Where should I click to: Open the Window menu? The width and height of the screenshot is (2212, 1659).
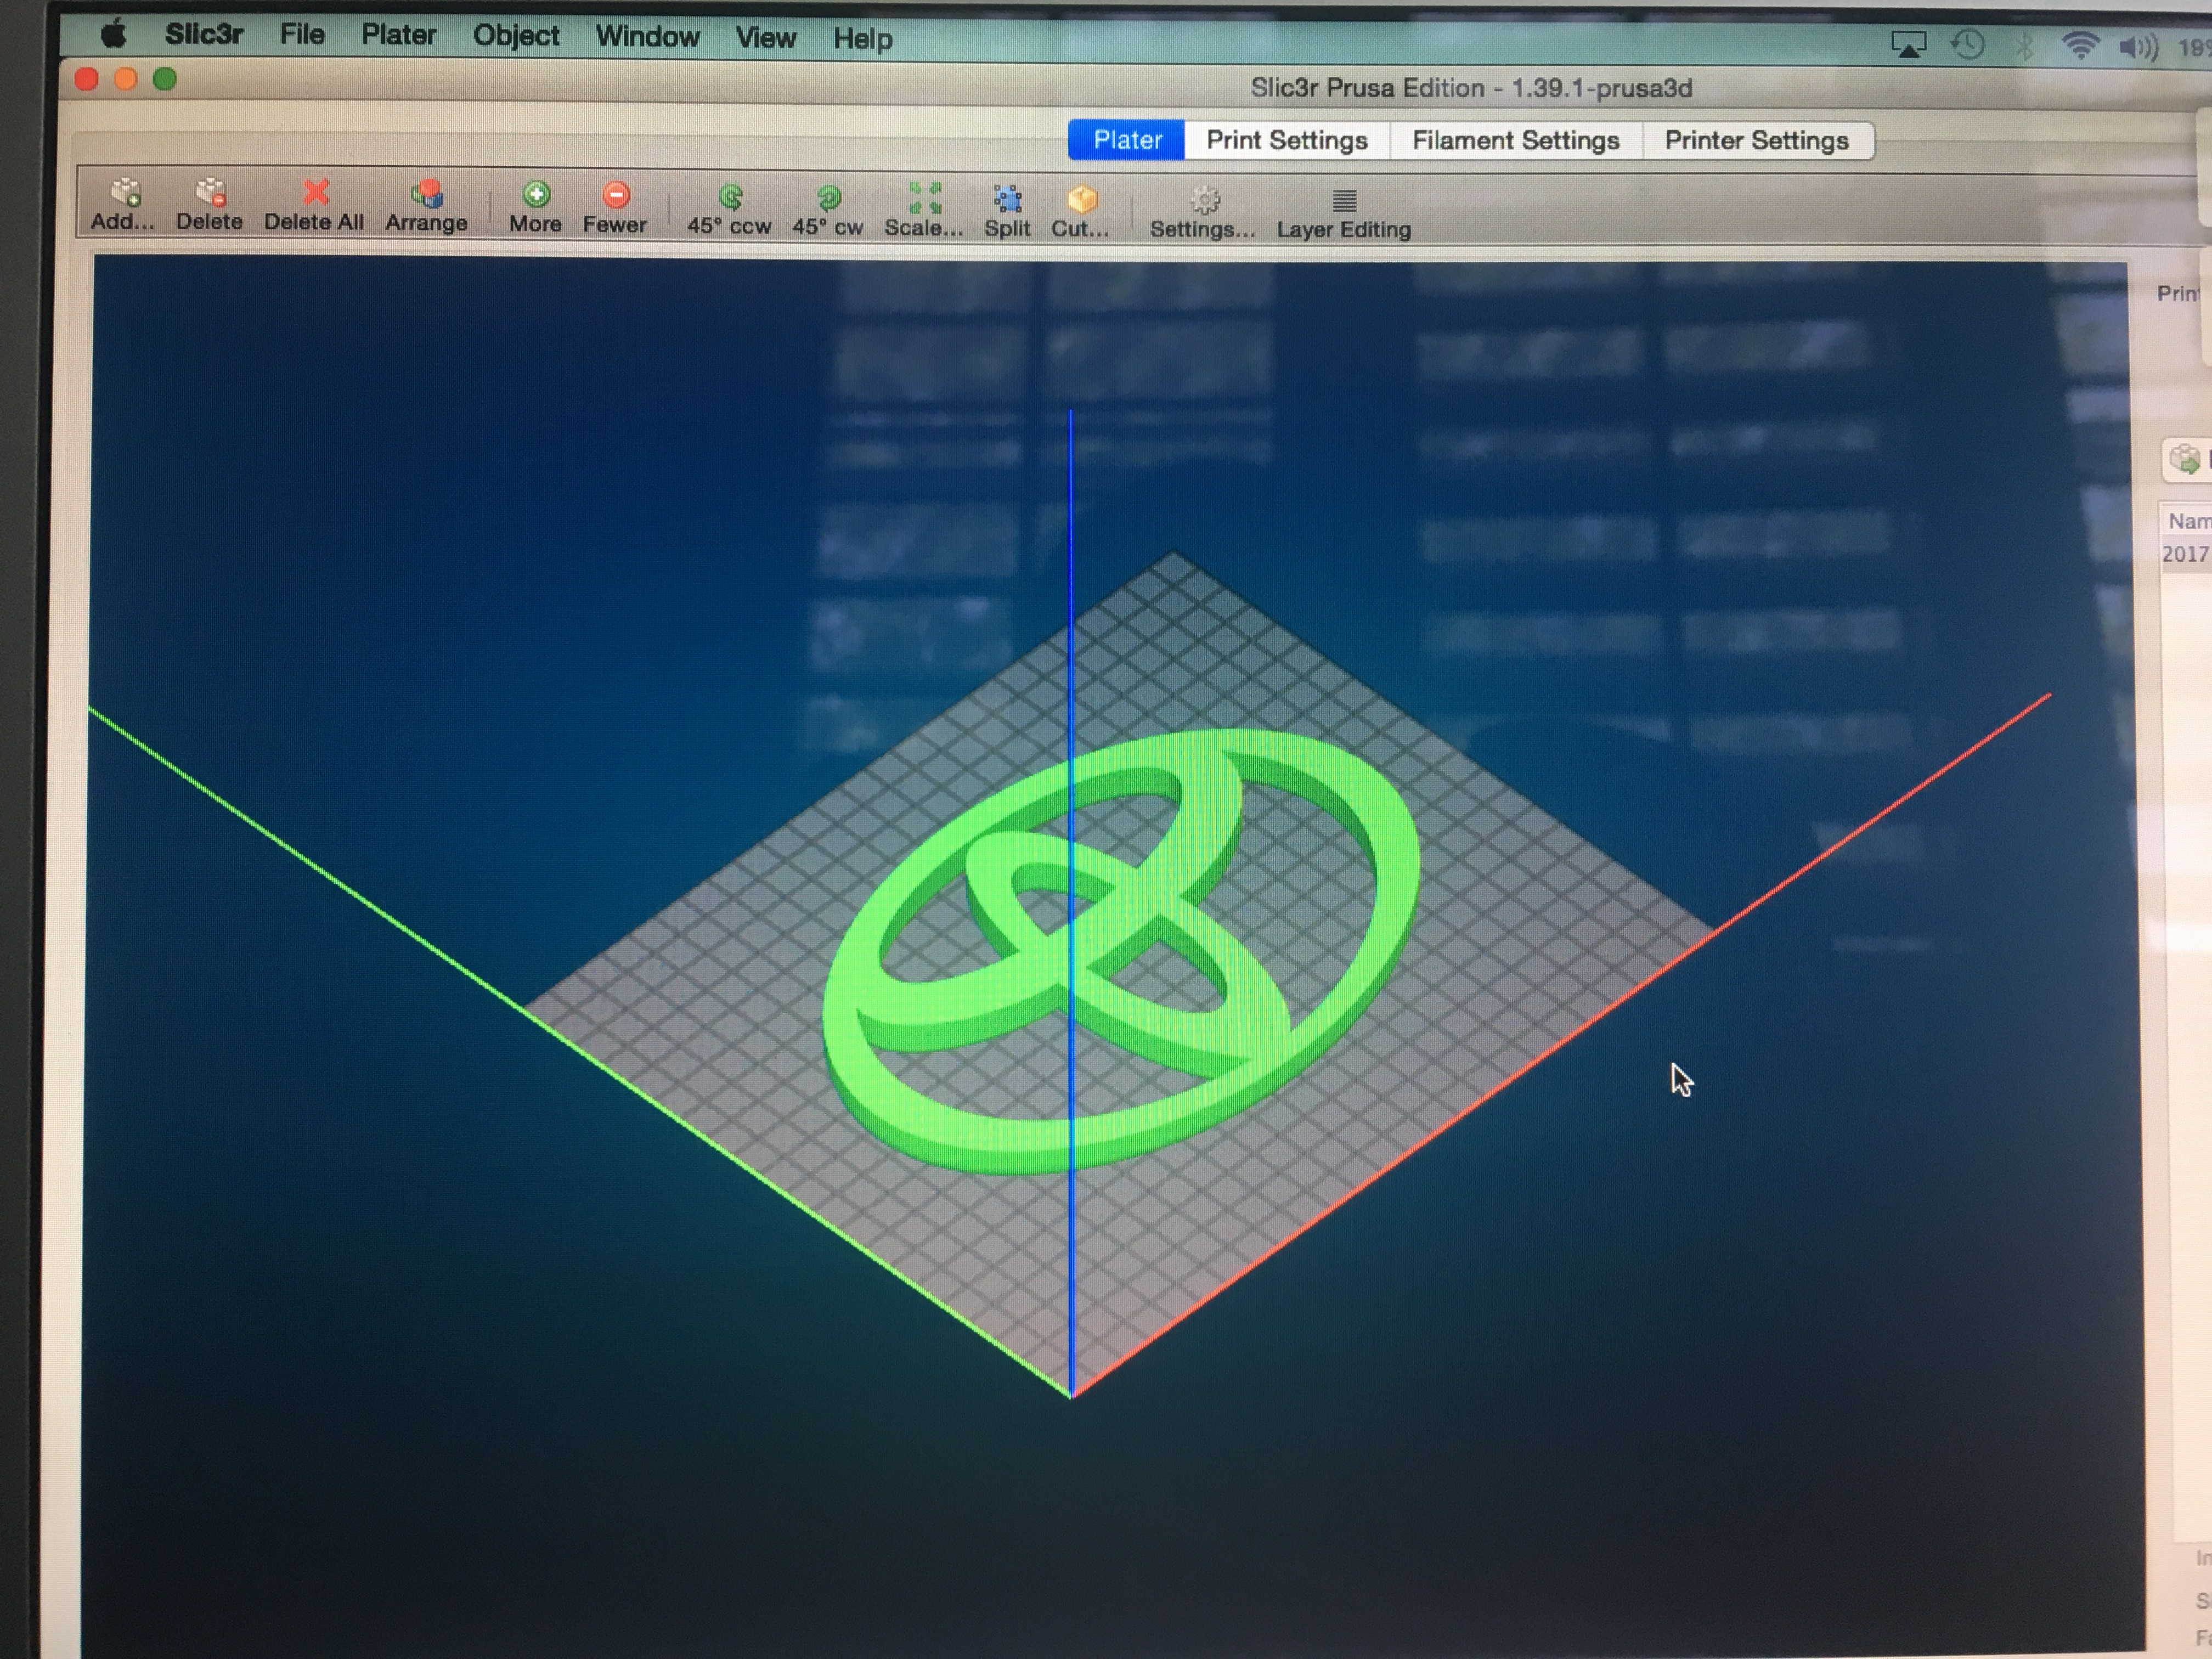coord(648,36)
